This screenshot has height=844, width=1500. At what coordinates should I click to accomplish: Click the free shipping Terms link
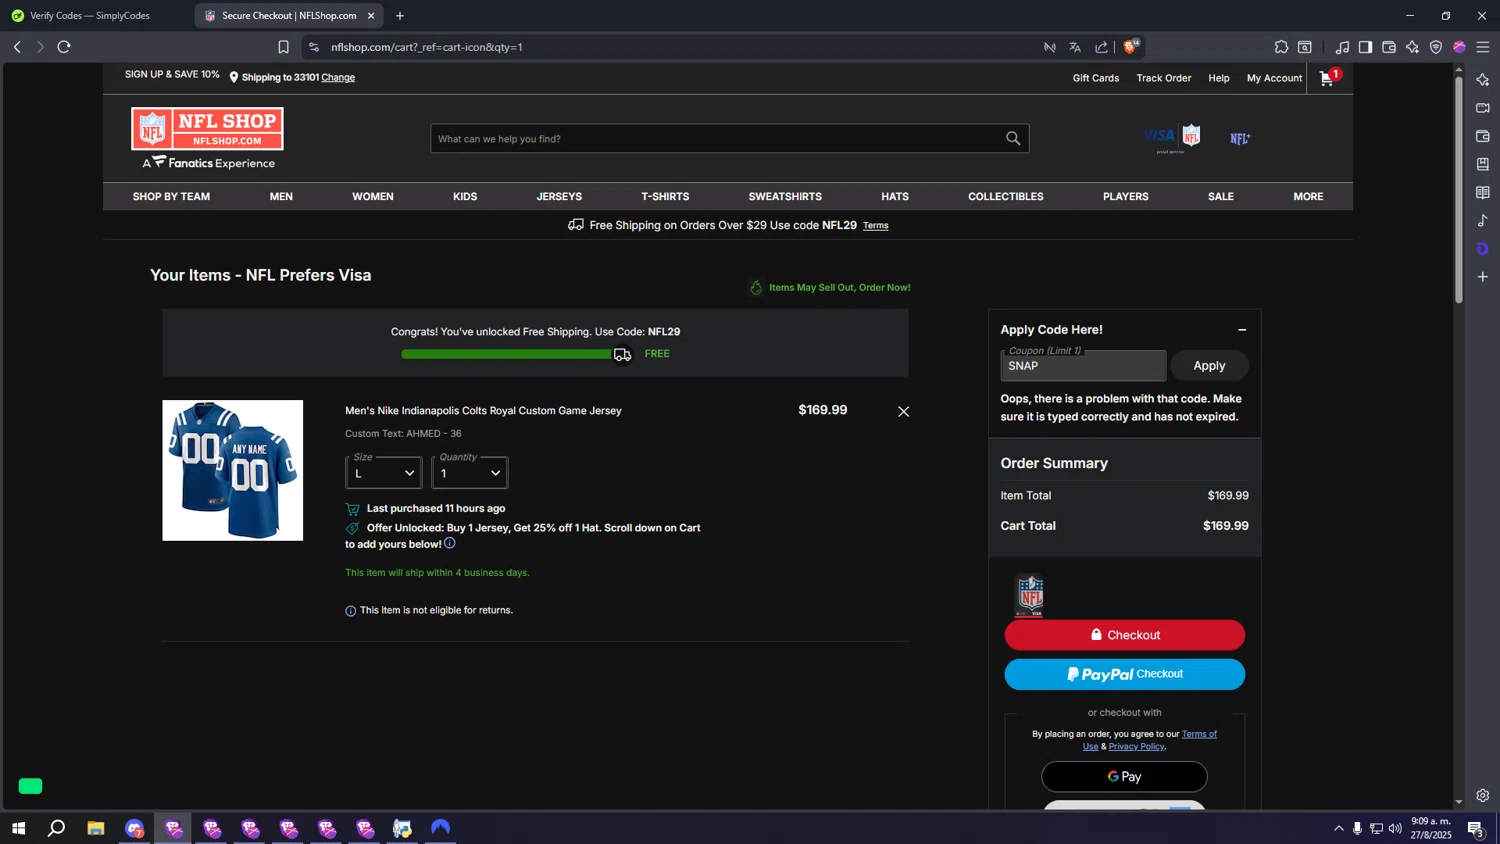tap(876, 226)
